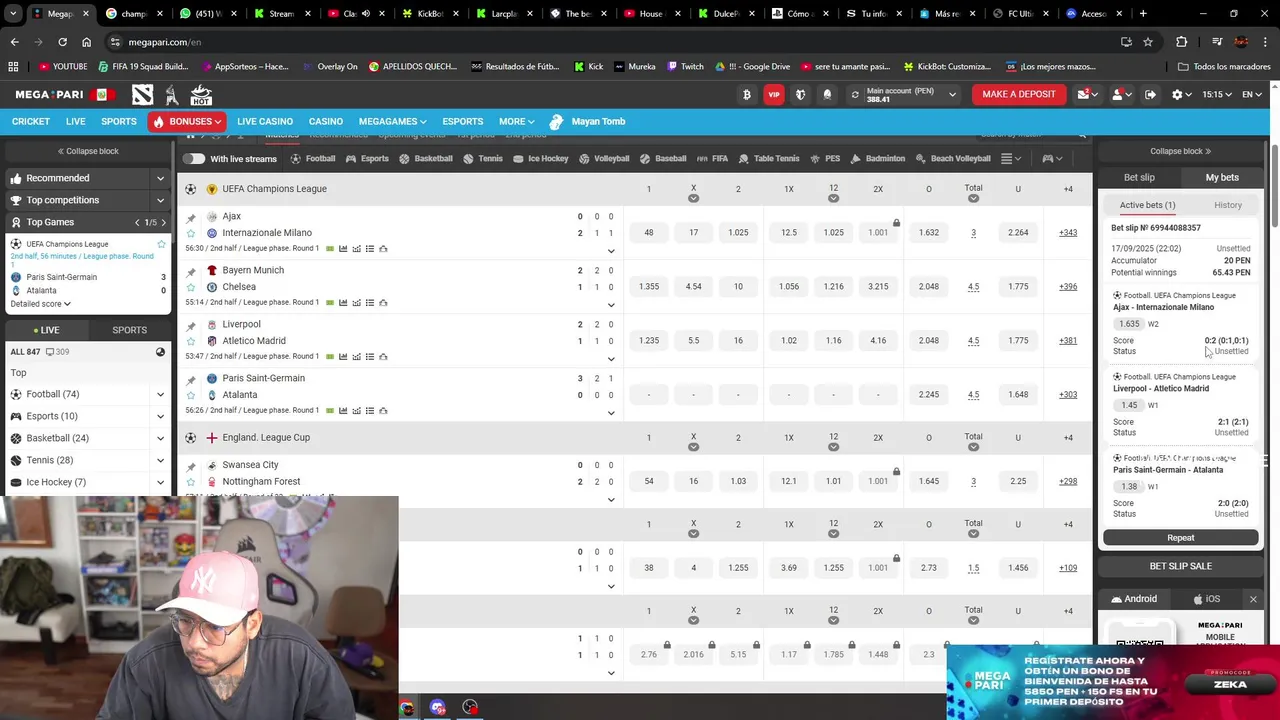Click MAKE A DEPOSIT button
The height and width of the screenshot is (720, 1280).
pyautogui.click(x=1019, y=94)
